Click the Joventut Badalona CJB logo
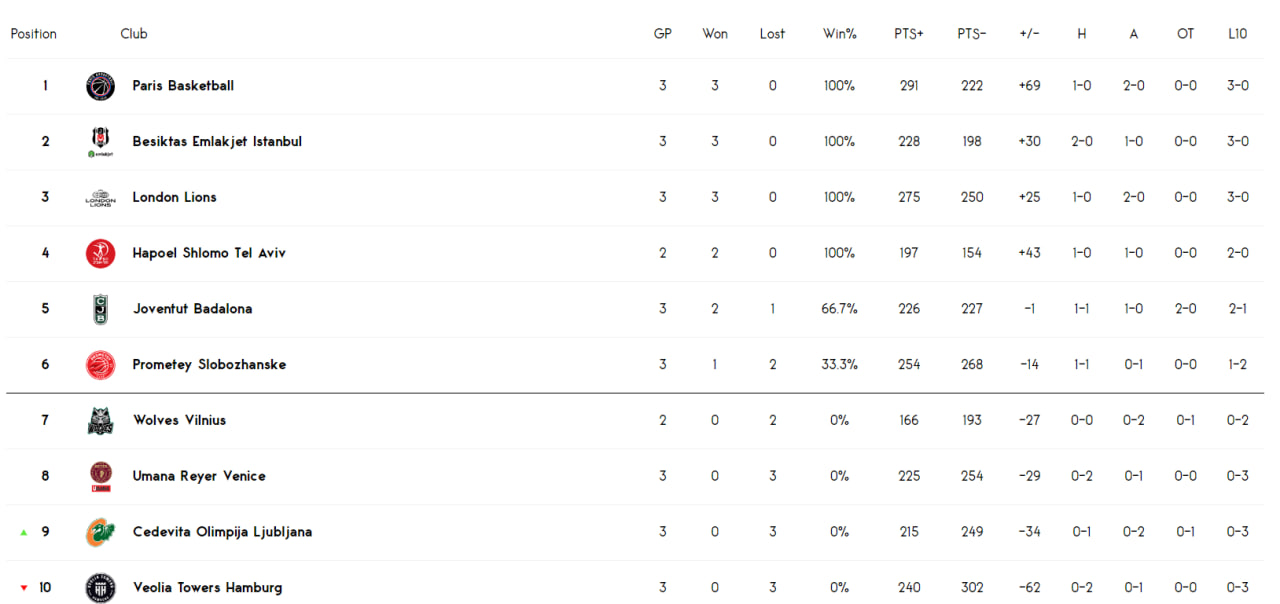 (100, 309)
